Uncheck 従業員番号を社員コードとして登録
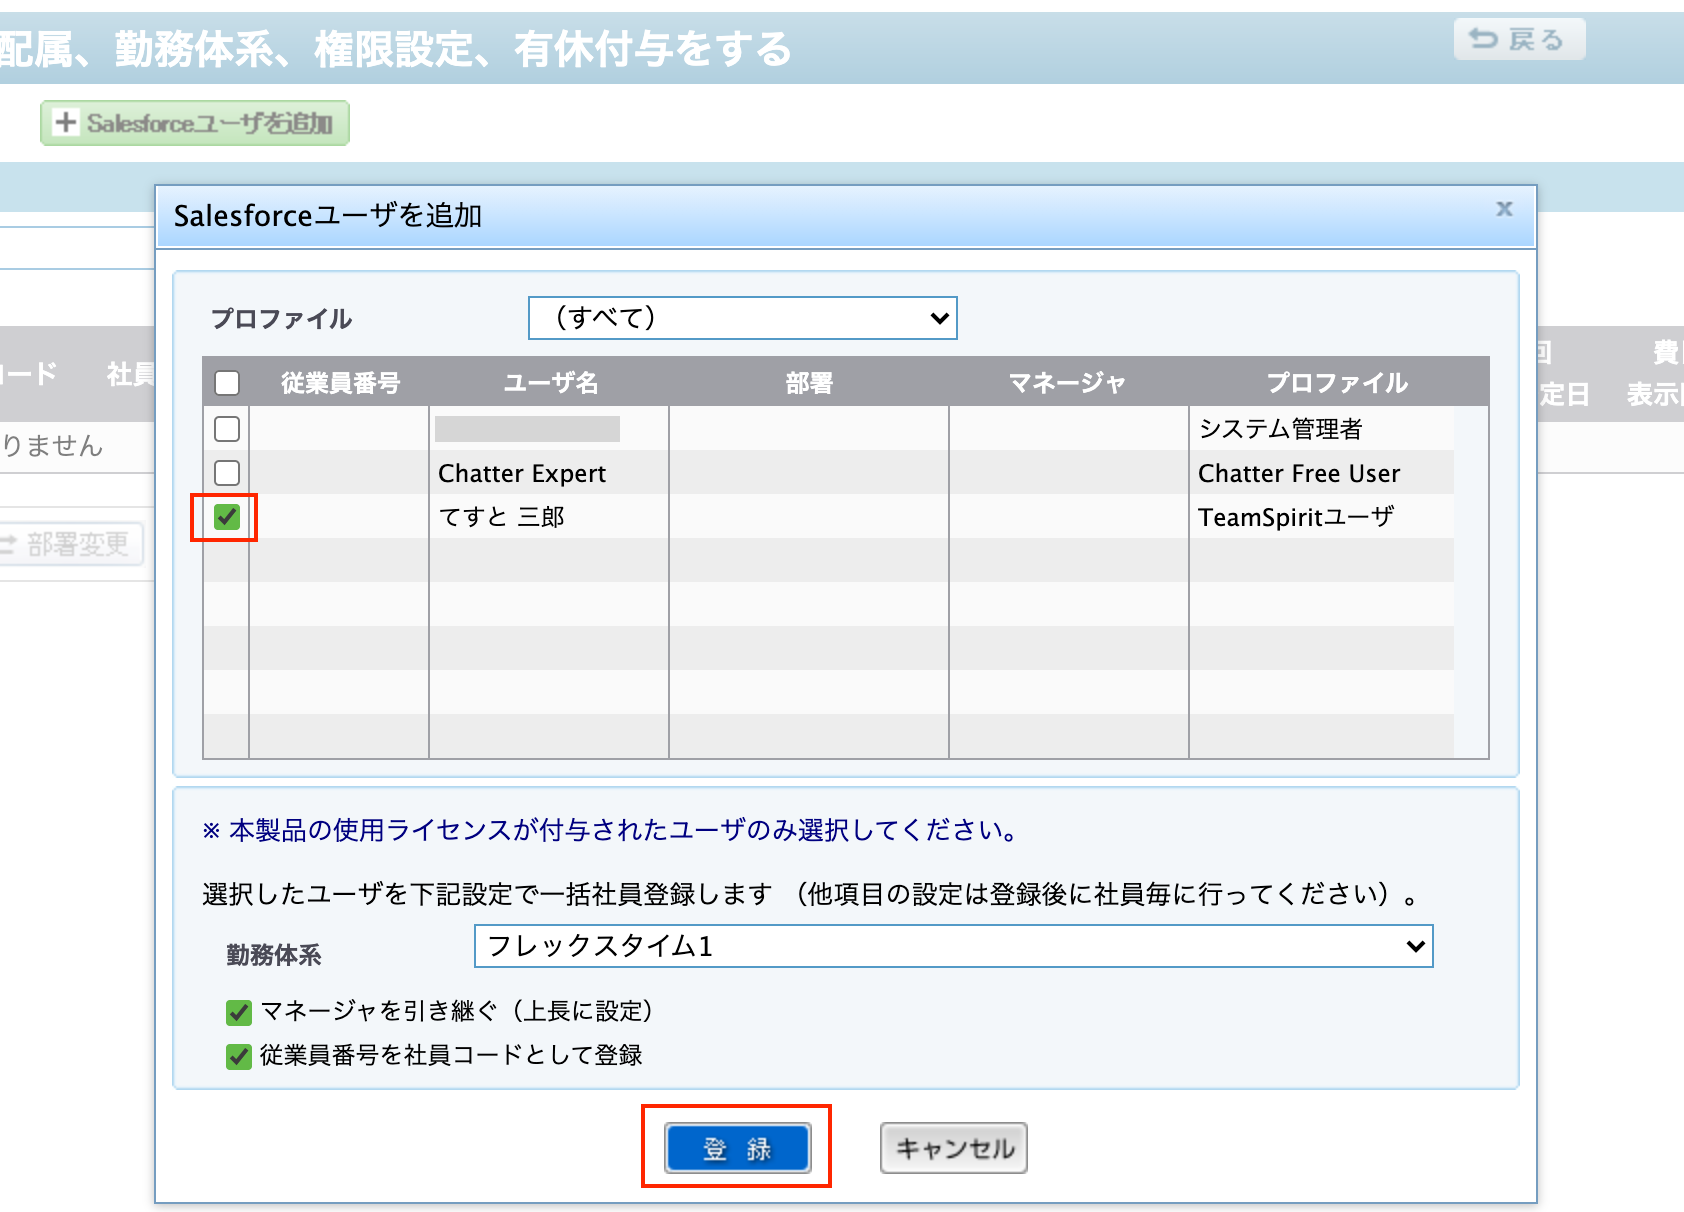Image resolution: width=1684 pixels, height=1212 pixels. 238,1056
